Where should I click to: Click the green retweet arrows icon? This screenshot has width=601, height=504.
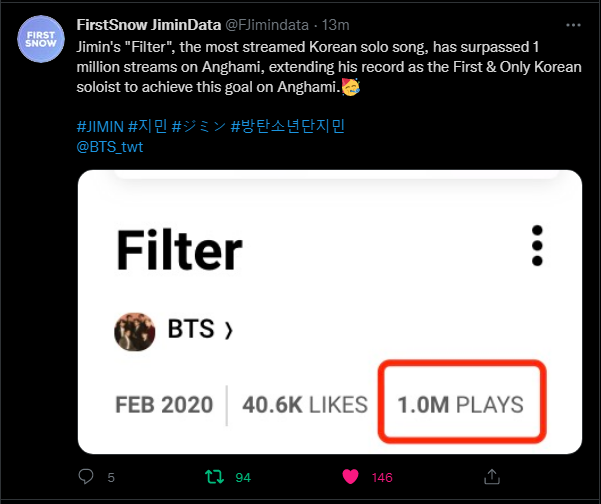click(214, 477)
